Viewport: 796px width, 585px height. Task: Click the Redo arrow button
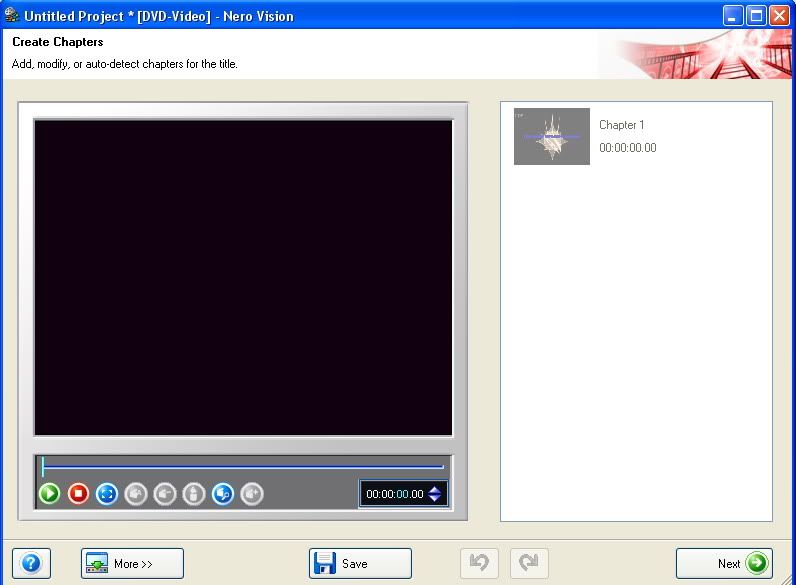(529, 563)
